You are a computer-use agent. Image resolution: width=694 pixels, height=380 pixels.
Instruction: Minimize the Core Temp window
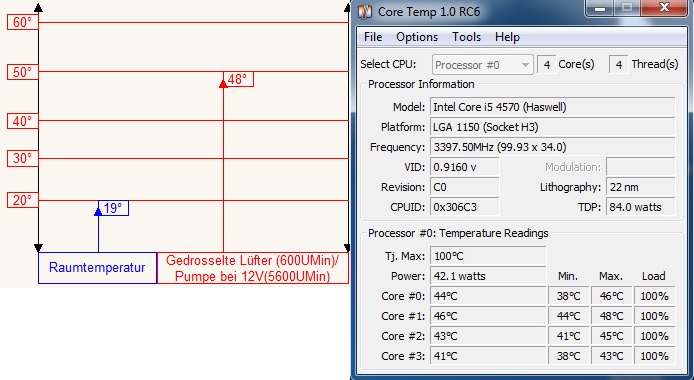point(600,8)
